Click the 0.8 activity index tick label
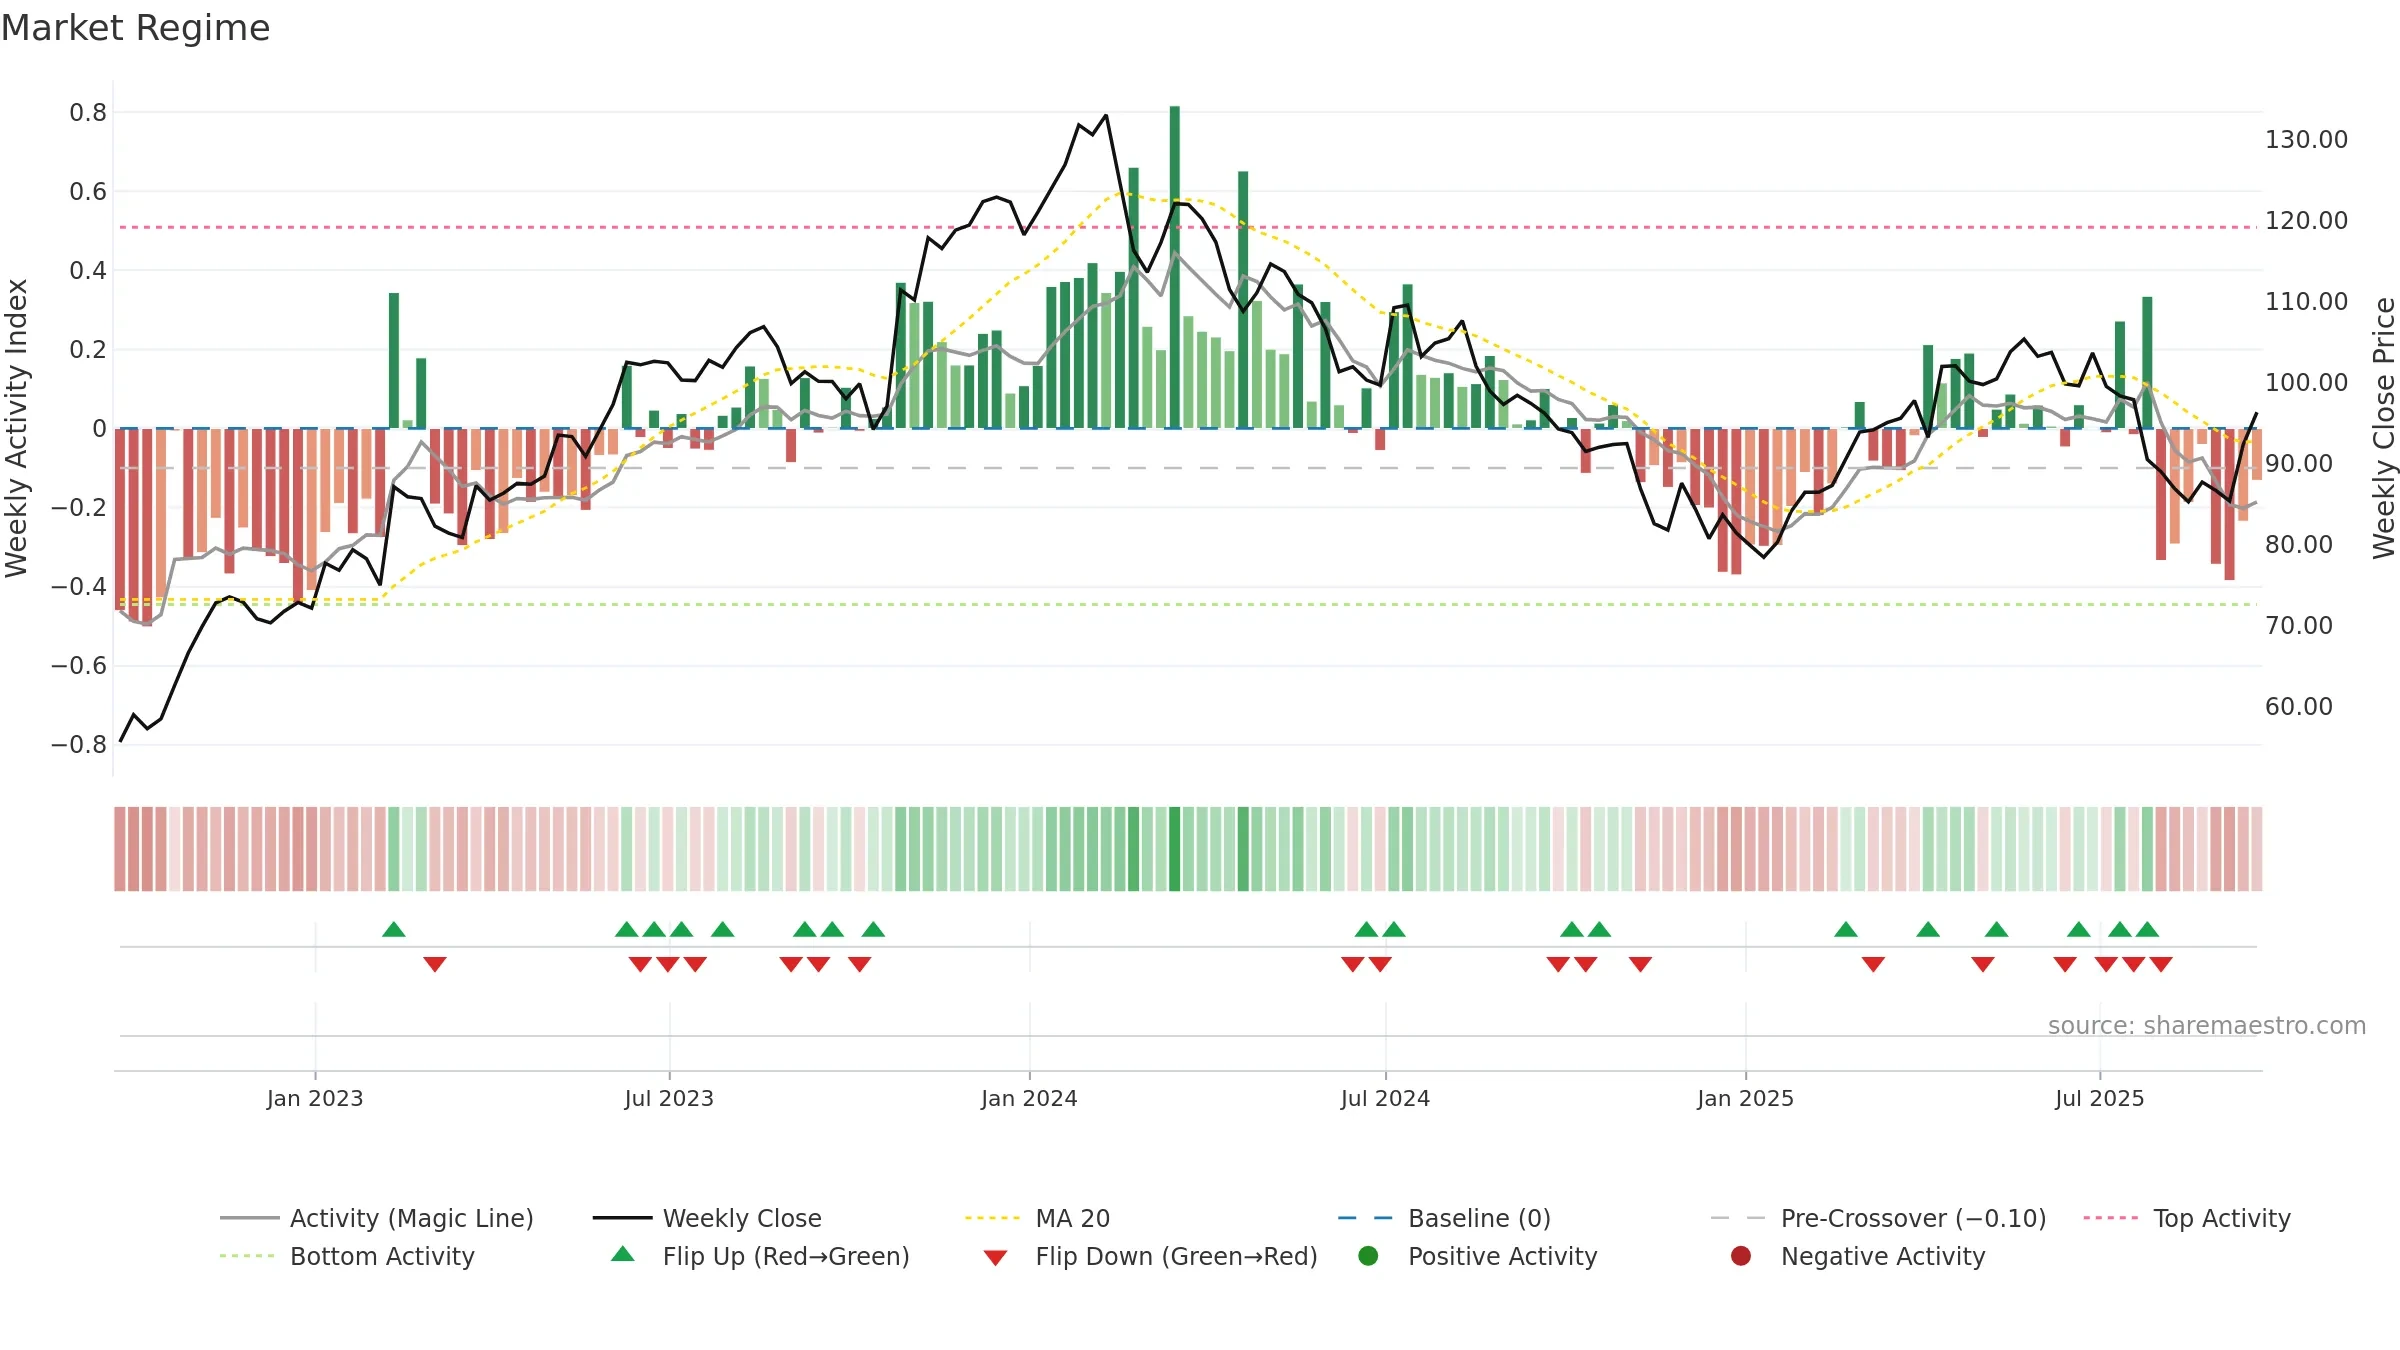Image resolution: width=2400 pixels, height=1350 pixels. pos(88,112)
